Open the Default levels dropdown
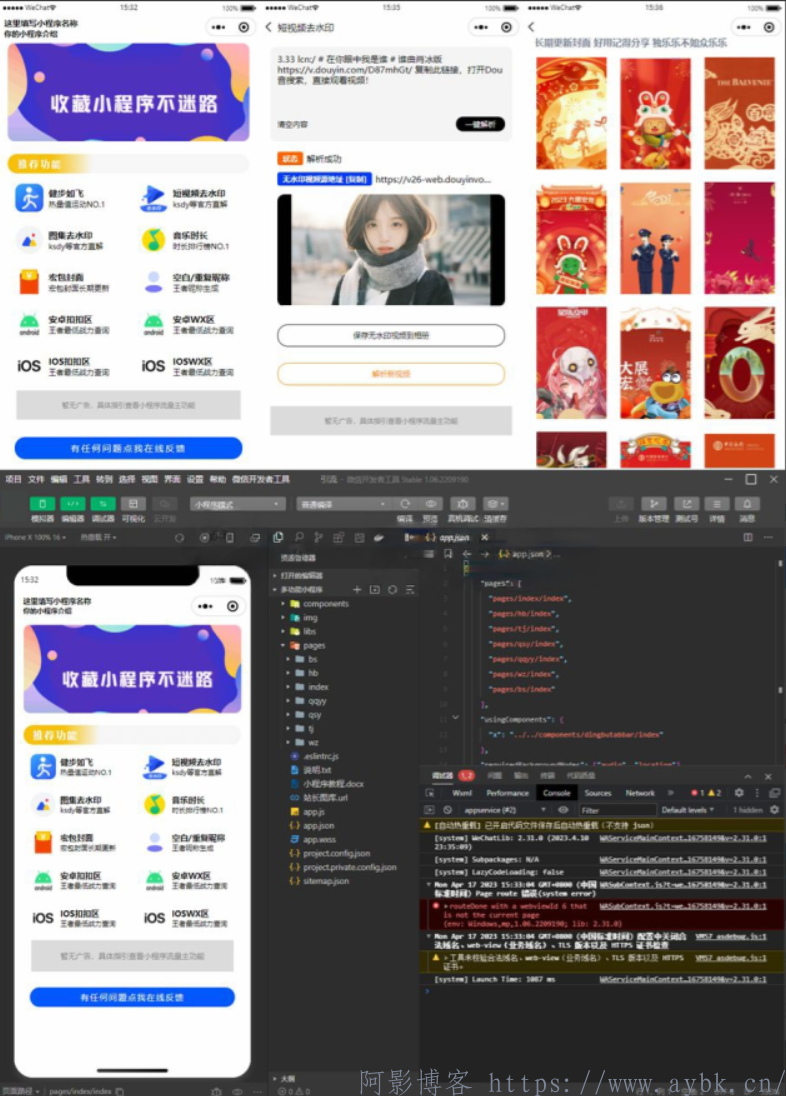Viewport: 786px width, 1096px height. (x=688, y=810)
